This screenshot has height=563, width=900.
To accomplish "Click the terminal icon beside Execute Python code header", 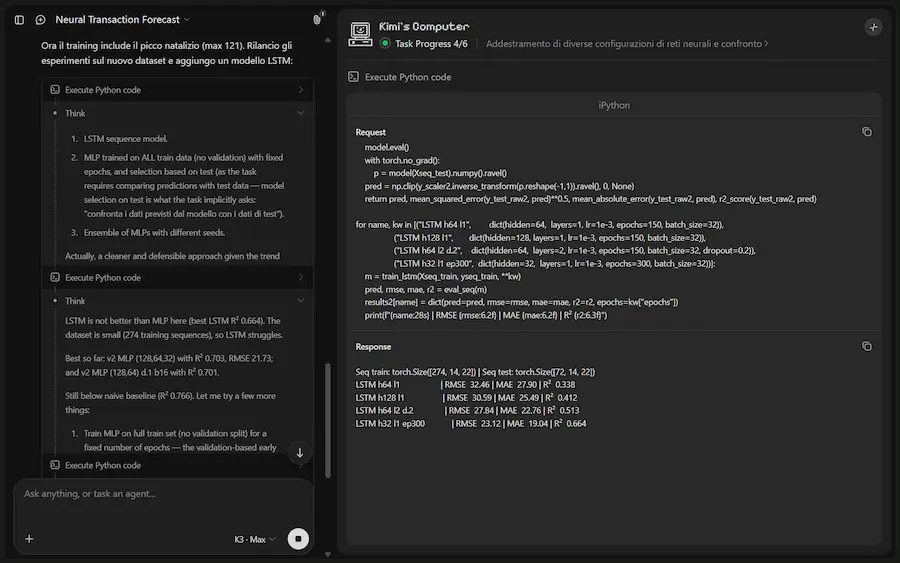I will 354,77.
